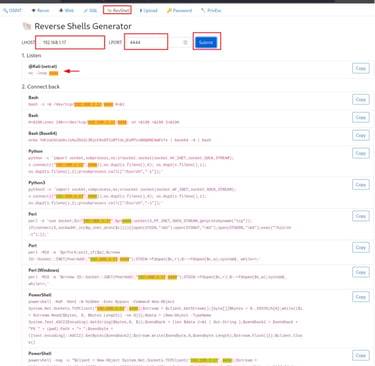Image resolution: width=375 pixels, height=366 pixels.
Task: Copy the Perl -MIO fork command
Action: (x=361, y=247)
